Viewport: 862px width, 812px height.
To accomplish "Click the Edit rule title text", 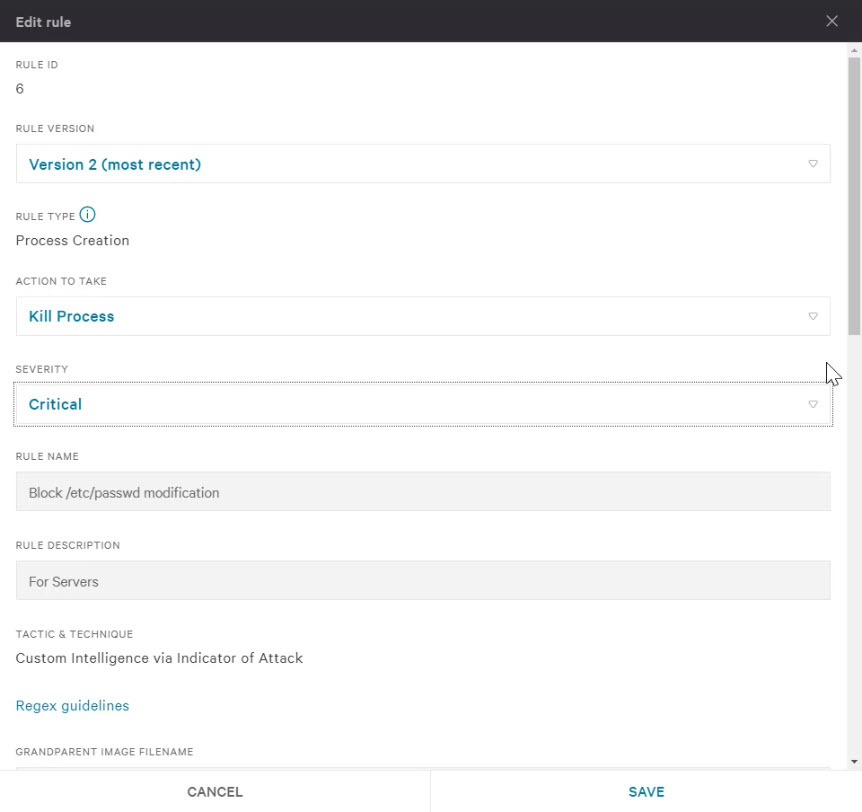I will coord(43,22).
